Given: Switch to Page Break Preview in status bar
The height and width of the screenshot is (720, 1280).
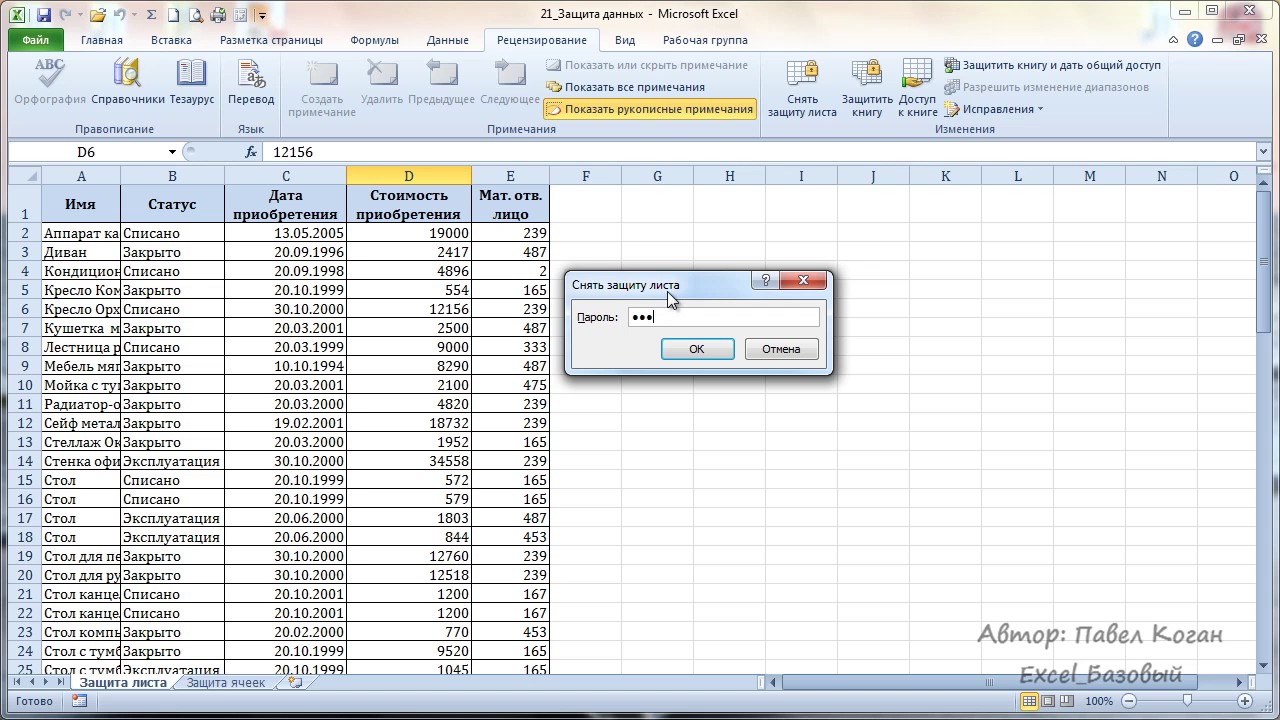Looking at the screenshot, I should pyautogui.click(x=1067, y=701).
